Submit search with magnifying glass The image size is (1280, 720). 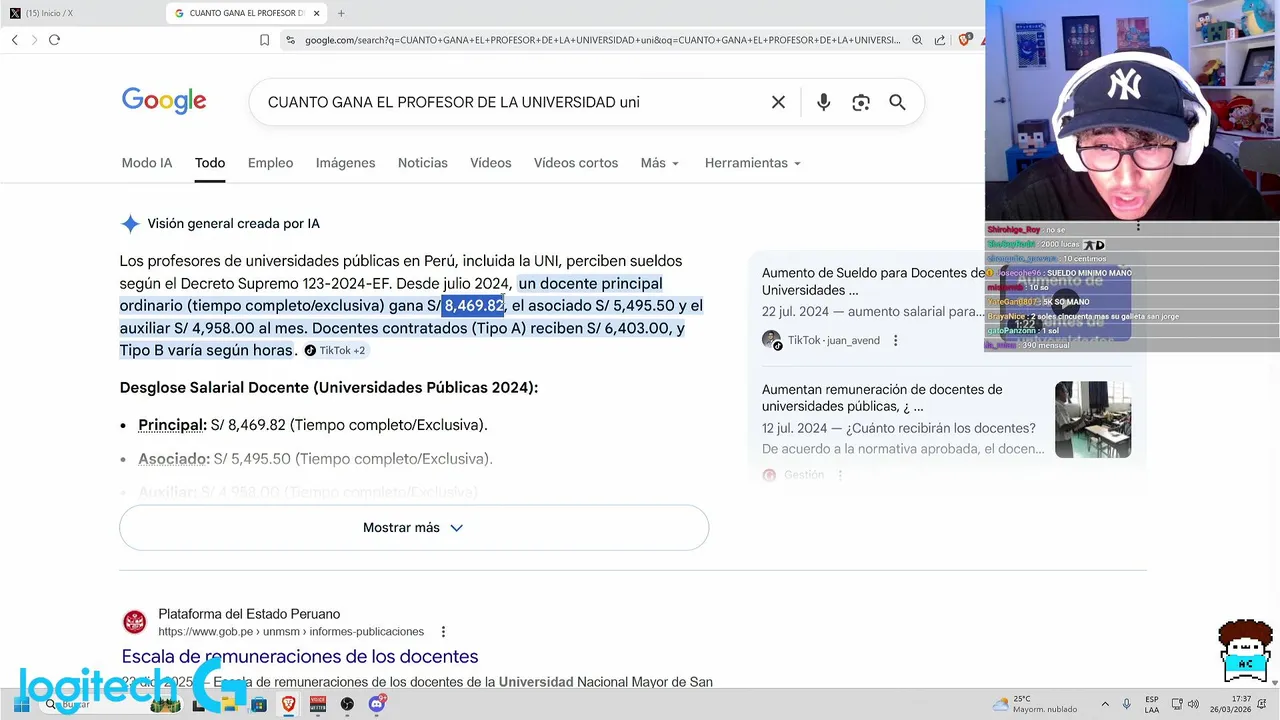click(x=897, y=102)
